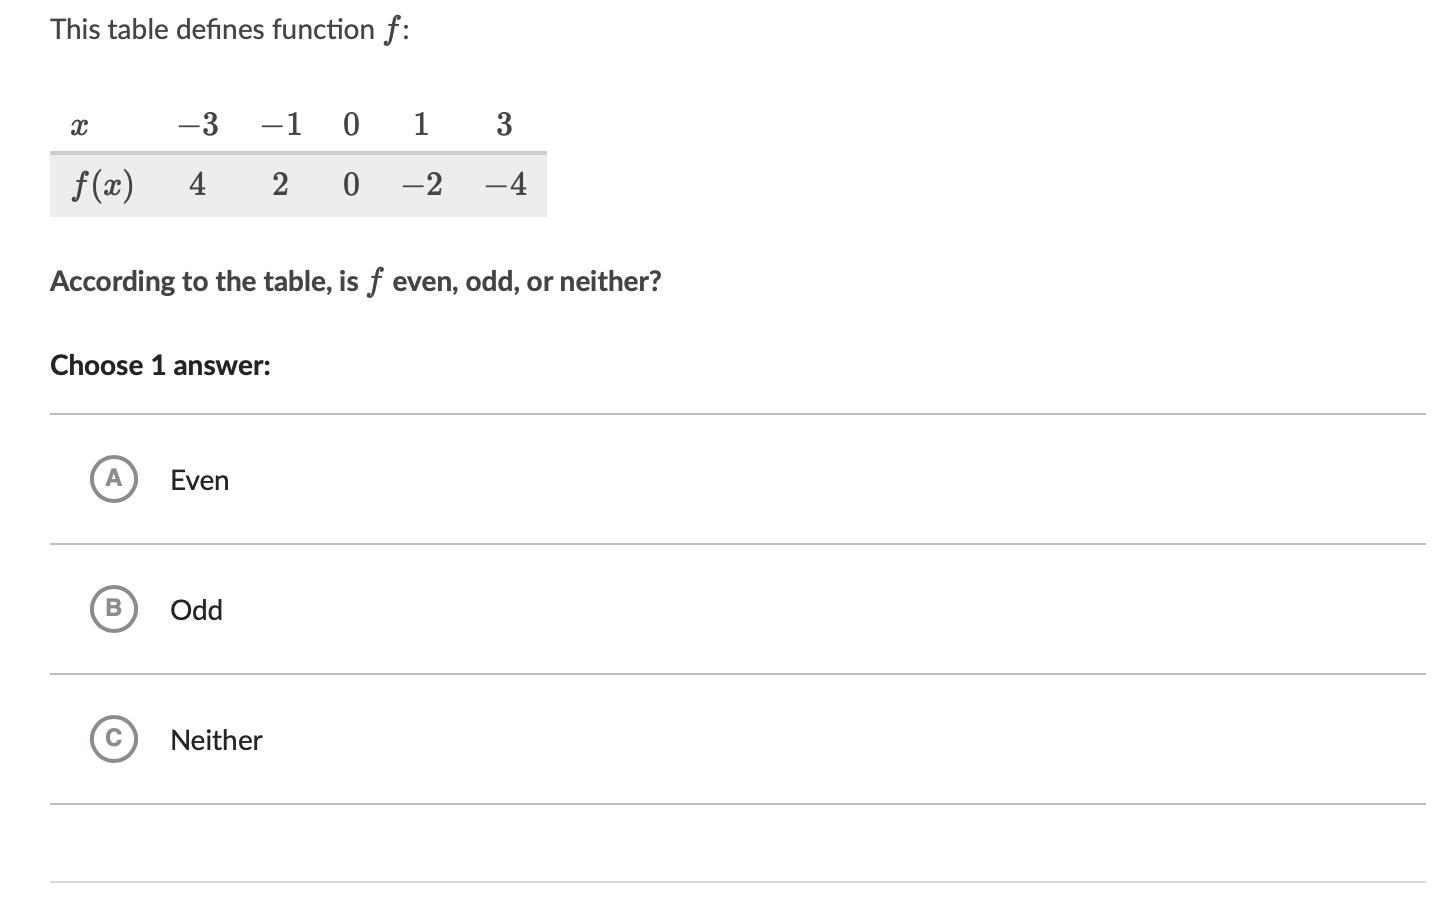The width and height of the screenshot is (1434, 900).
Task: Click the x row header in table
Action: pos(79,126)
